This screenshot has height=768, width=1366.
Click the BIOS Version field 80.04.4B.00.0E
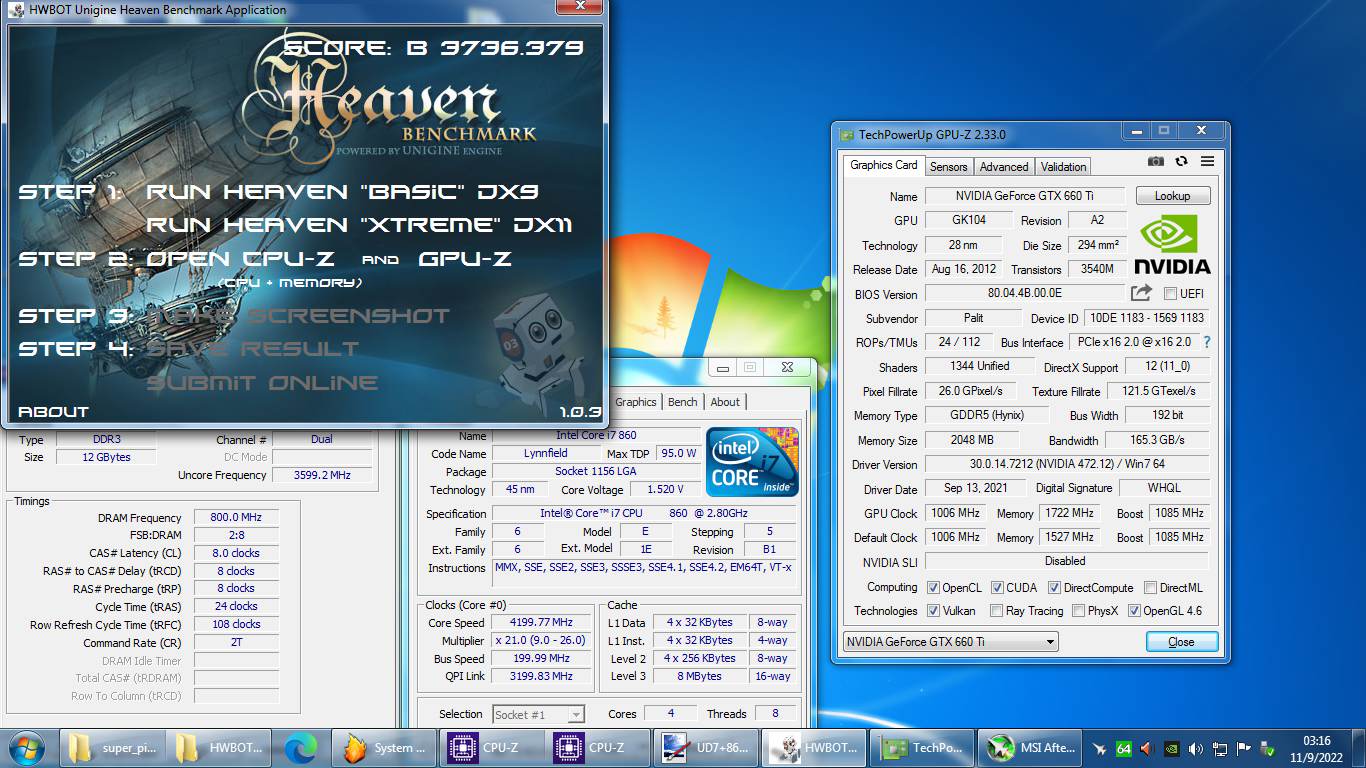(1024, 294)
